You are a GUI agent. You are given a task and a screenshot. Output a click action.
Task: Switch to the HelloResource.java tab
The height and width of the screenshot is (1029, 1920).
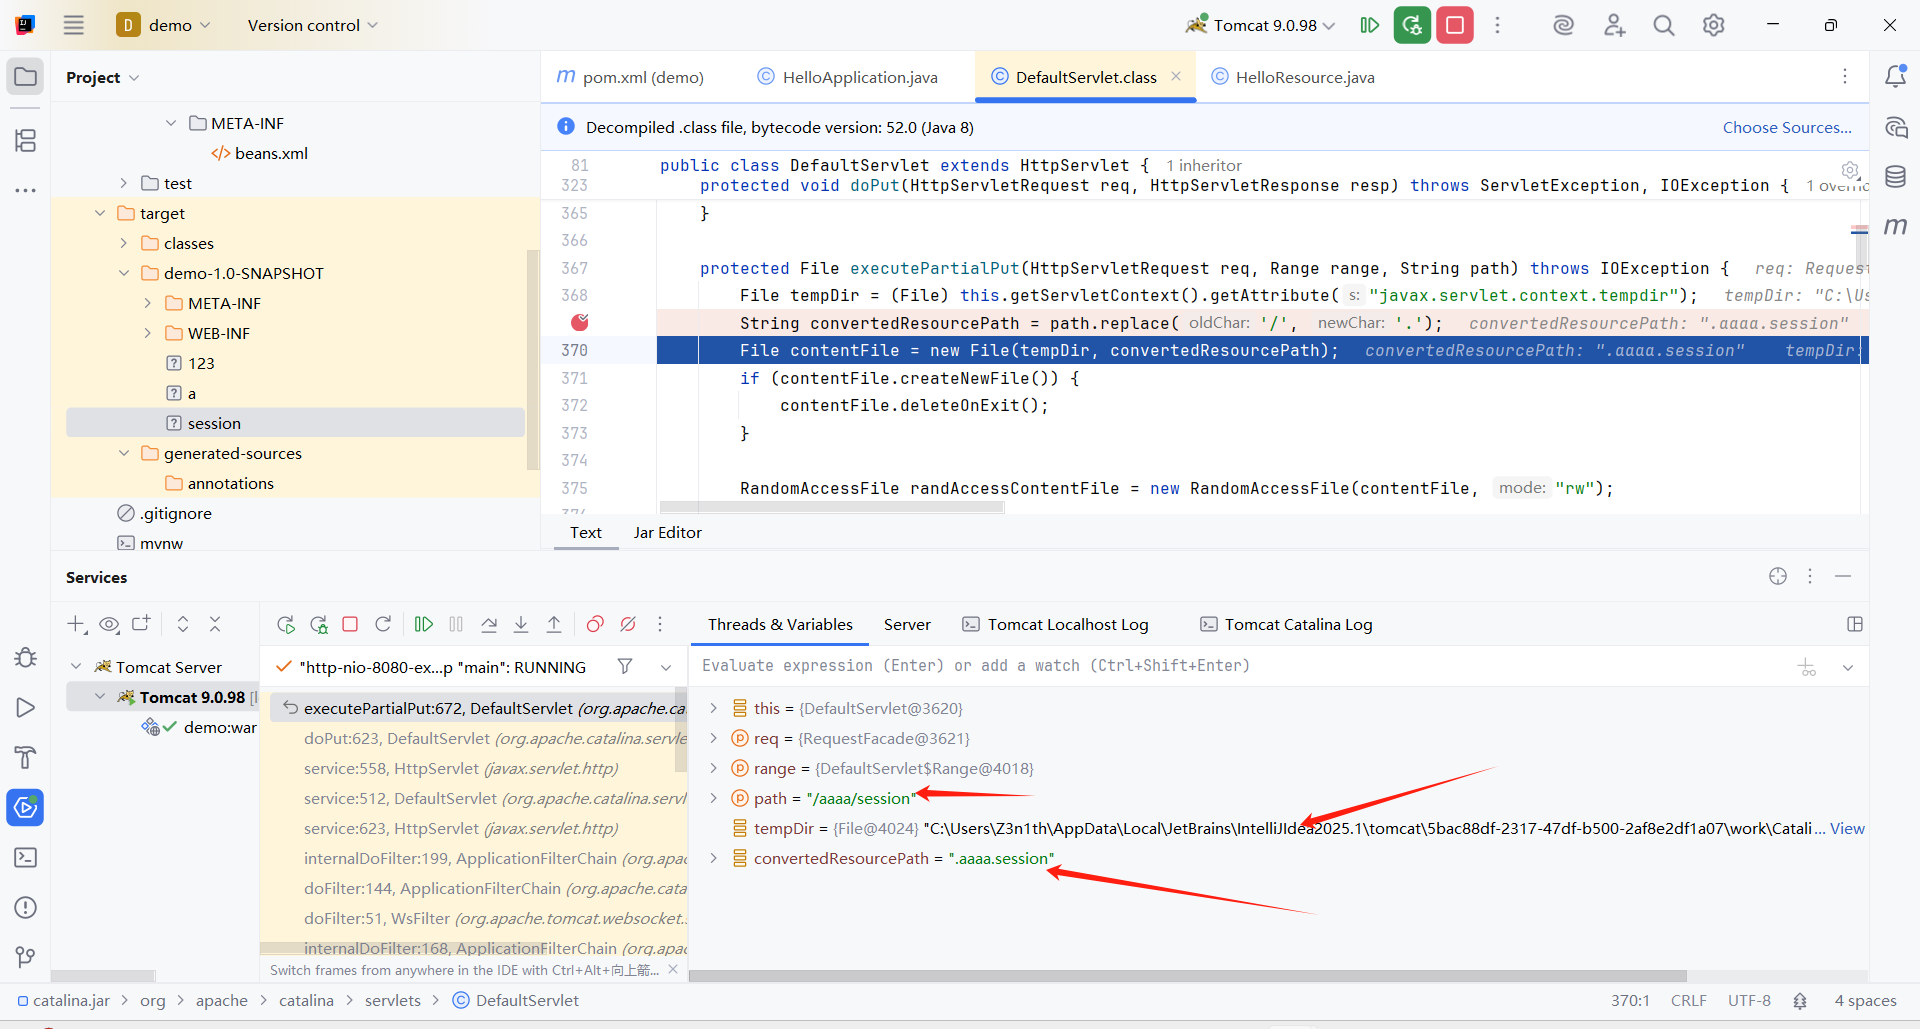point(1304,77)
